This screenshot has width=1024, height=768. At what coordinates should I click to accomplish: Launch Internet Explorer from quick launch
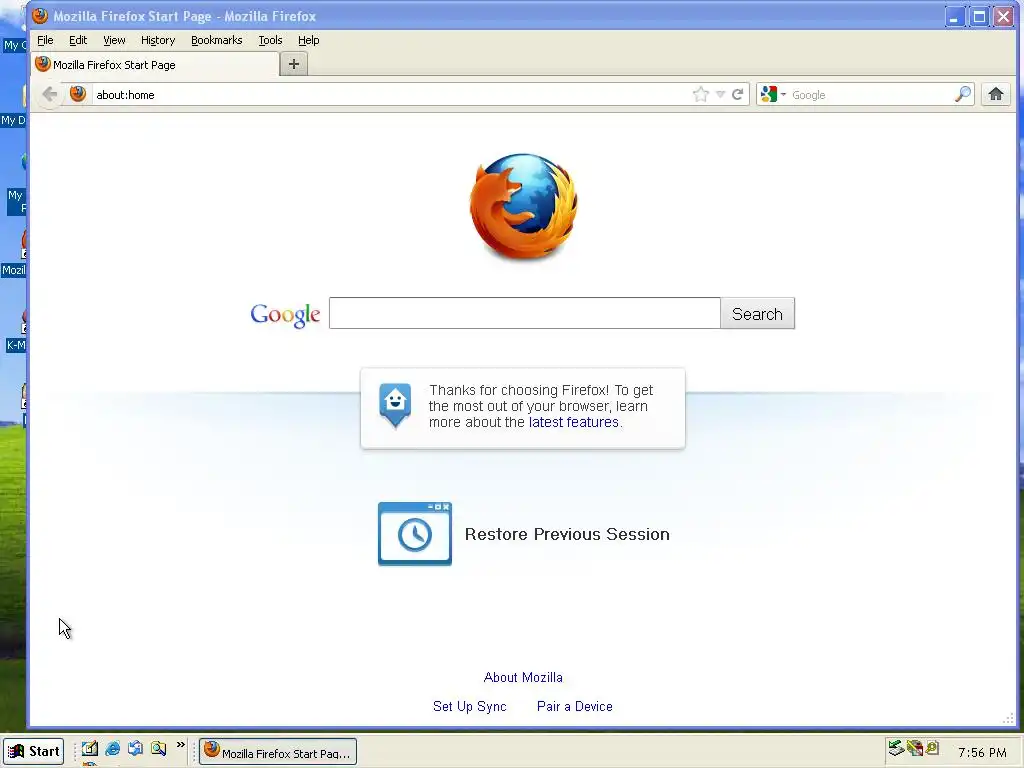(112, 748)
